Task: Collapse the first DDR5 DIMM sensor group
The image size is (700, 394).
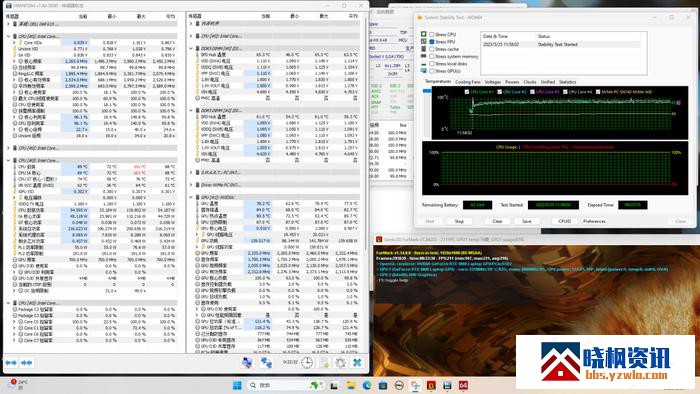Action: (x=191, y=48)
